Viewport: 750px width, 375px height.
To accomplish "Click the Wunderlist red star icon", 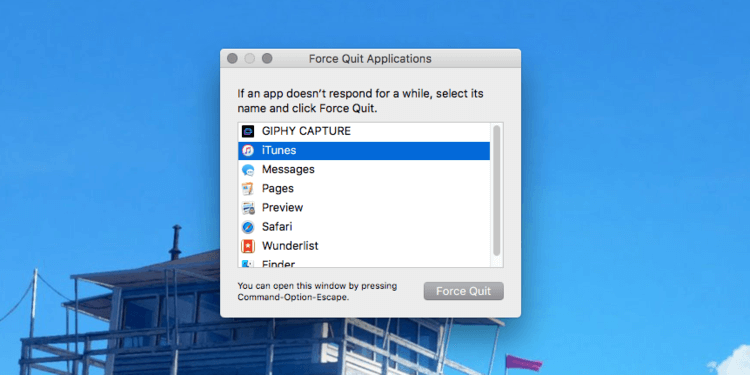I will coord(248,246).
